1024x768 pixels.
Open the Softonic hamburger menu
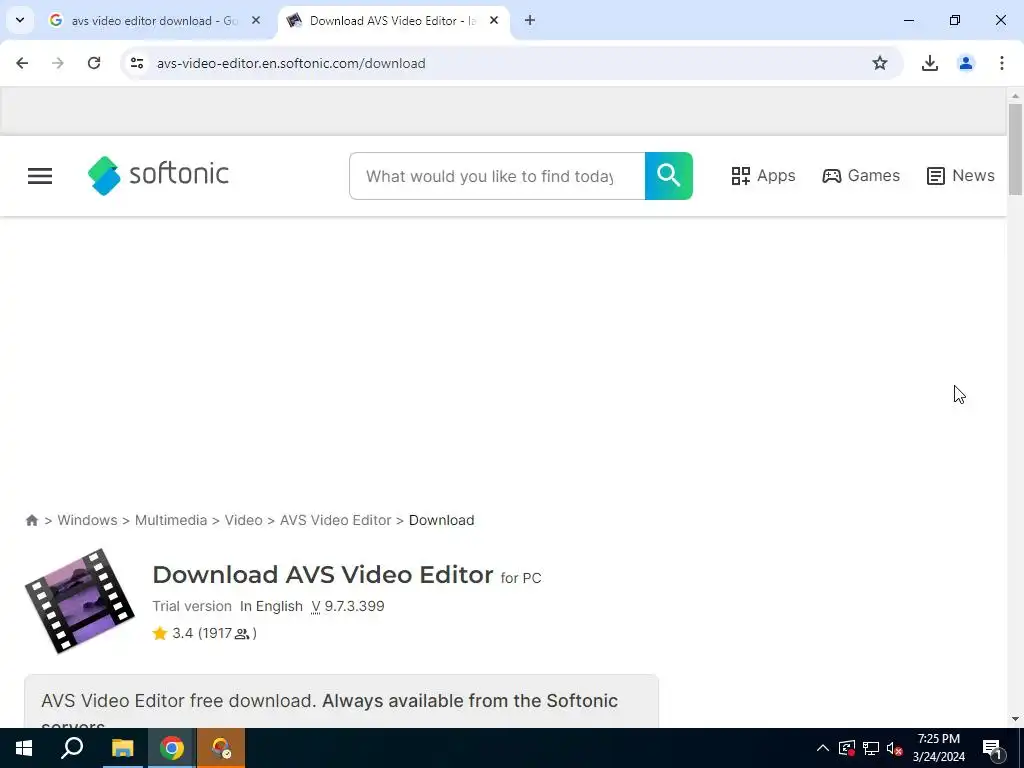pyautogui.click(x=40, y=176)
